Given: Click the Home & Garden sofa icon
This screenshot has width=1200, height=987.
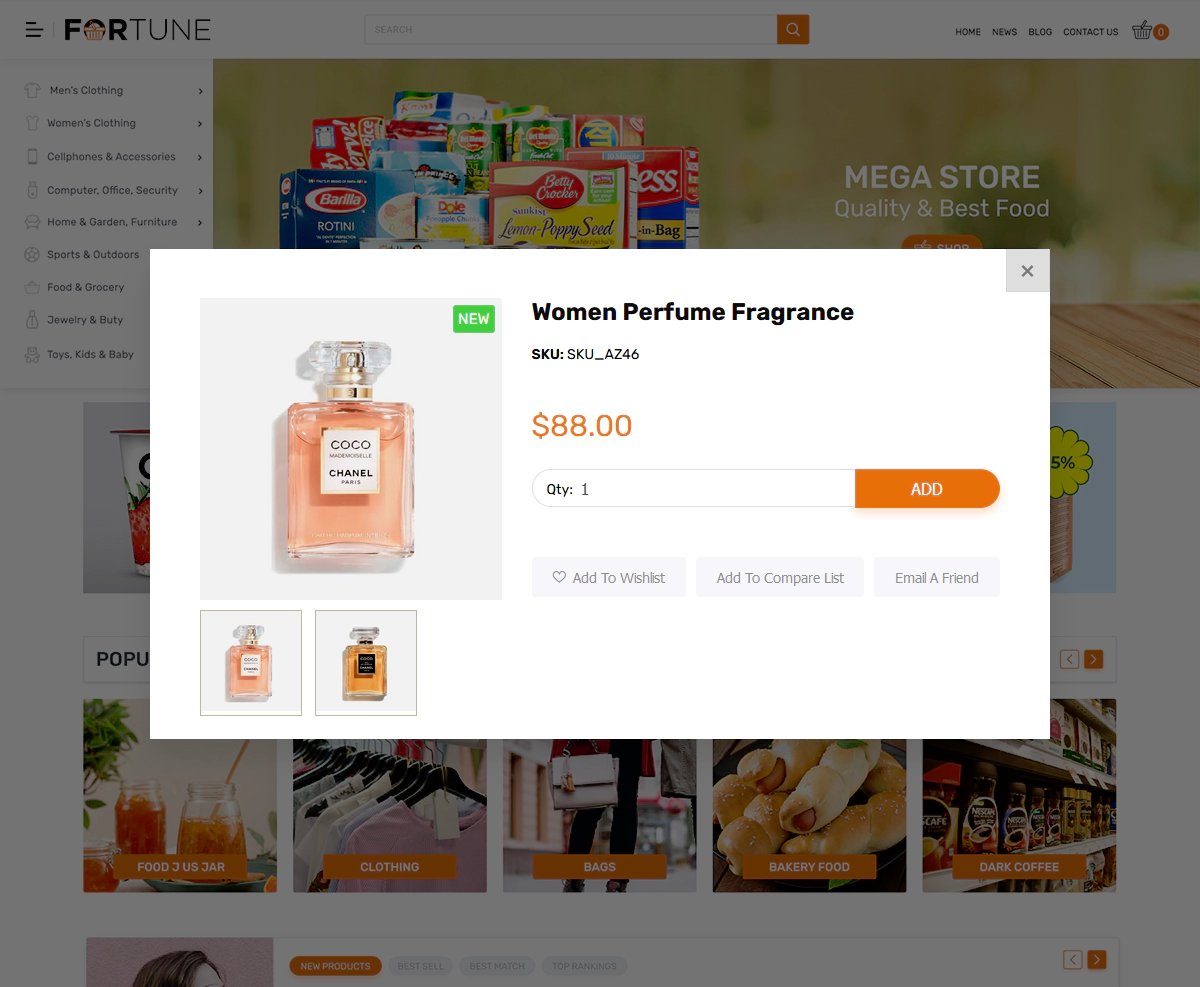Looking at the screenshot, I should [x=33, y=222].
